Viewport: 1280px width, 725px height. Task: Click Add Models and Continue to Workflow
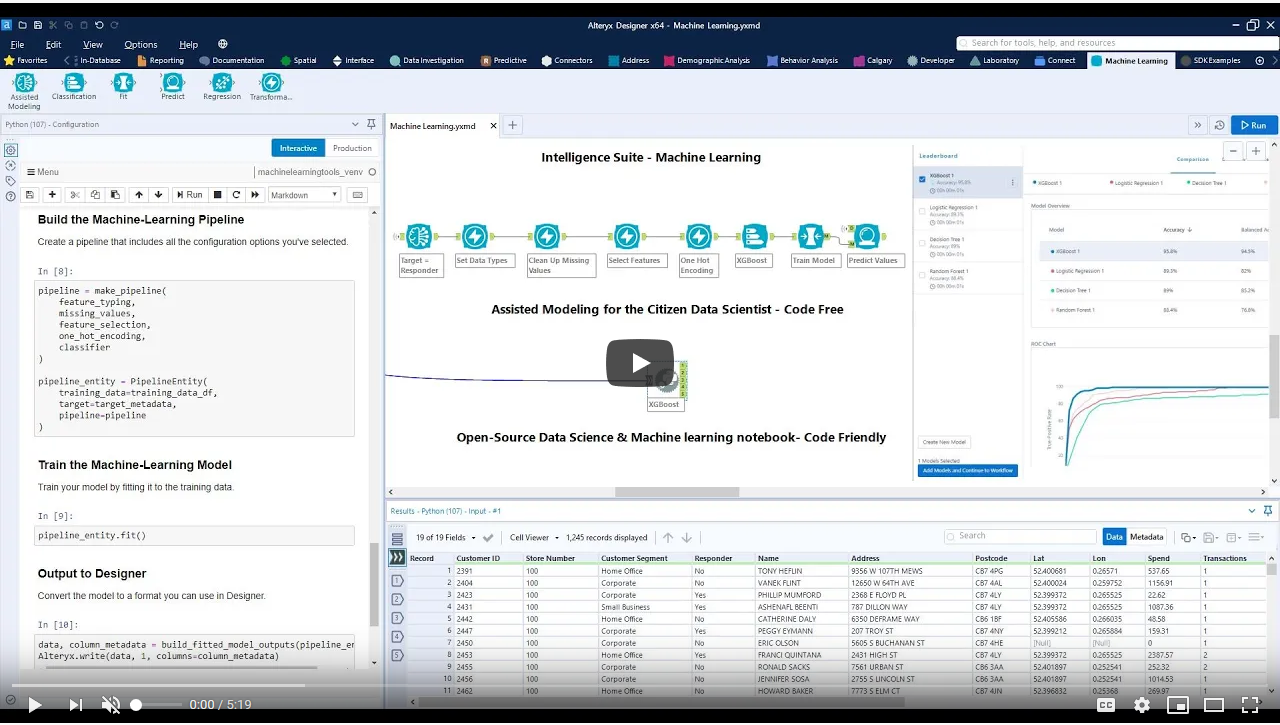point(968,470)
